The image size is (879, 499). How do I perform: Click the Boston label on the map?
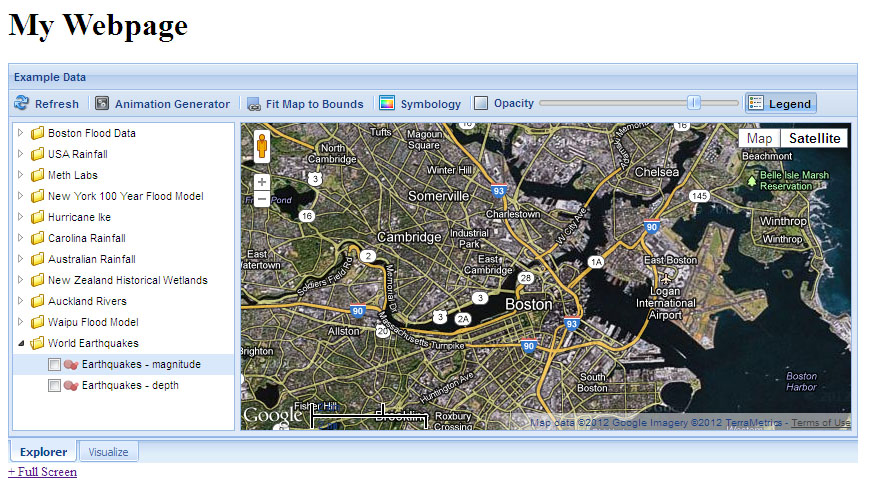coord(529,304)
